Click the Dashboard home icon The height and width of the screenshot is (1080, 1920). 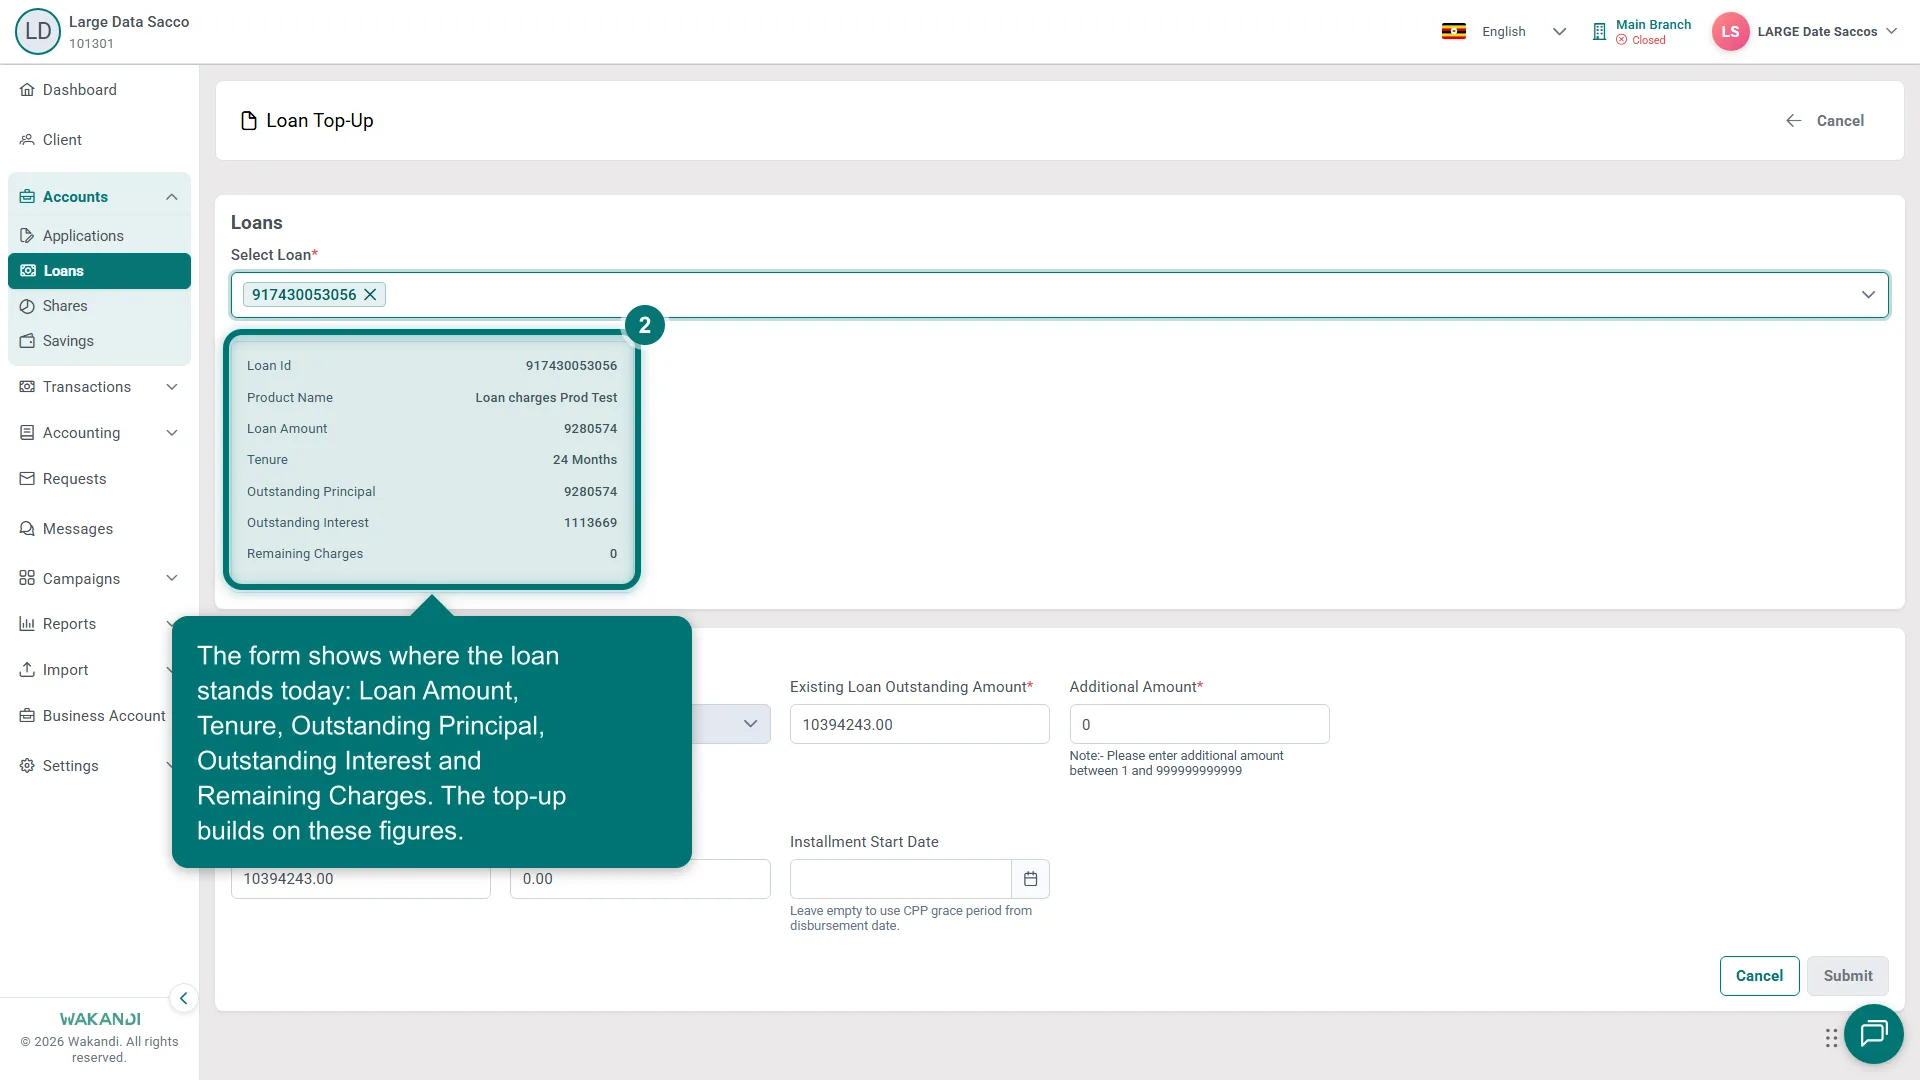(27, 90)
